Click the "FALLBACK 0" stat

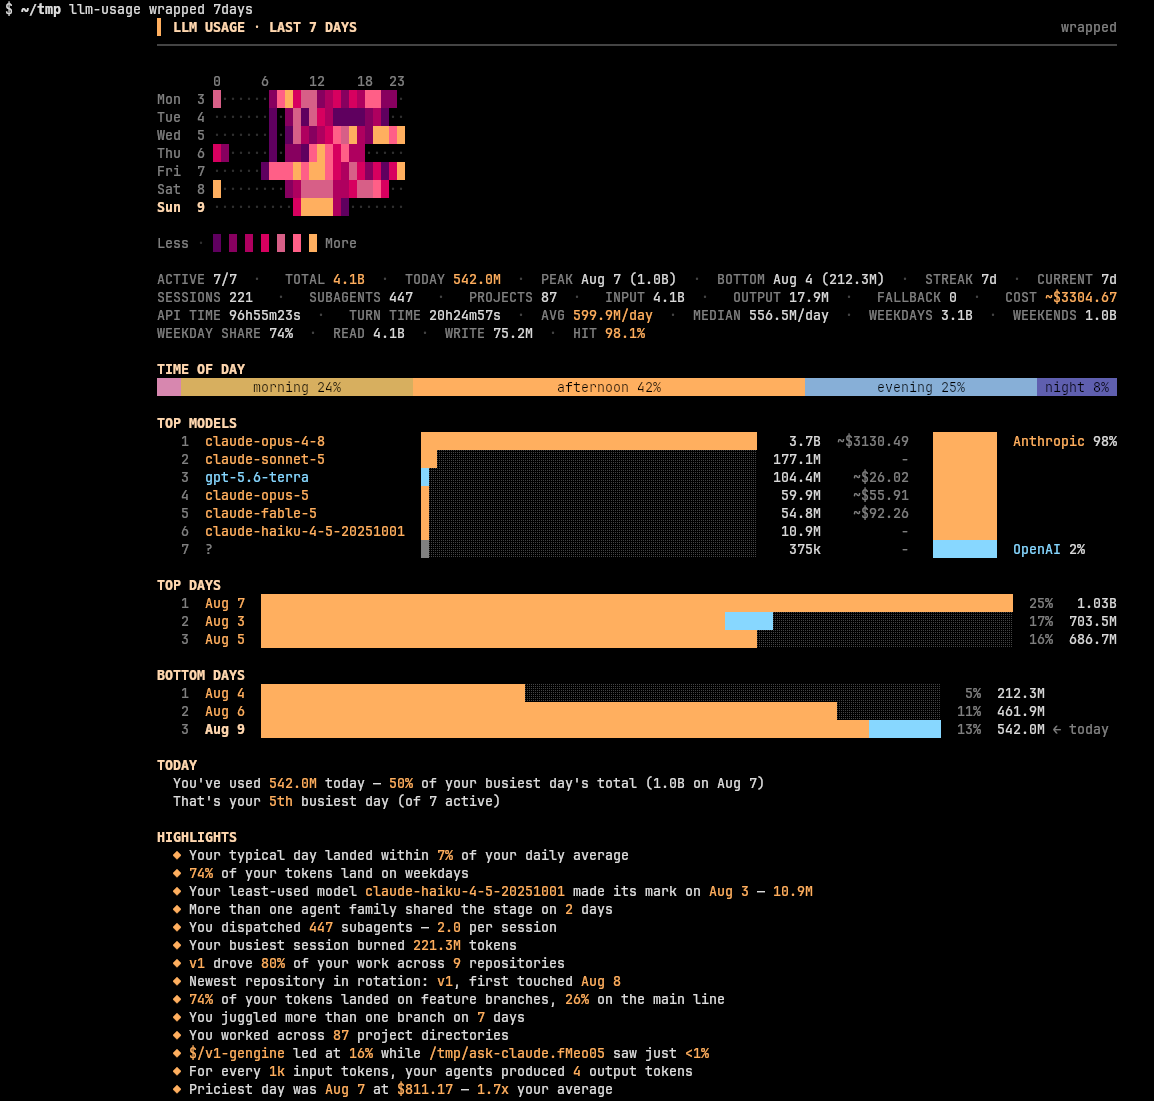tap(917, 297)
